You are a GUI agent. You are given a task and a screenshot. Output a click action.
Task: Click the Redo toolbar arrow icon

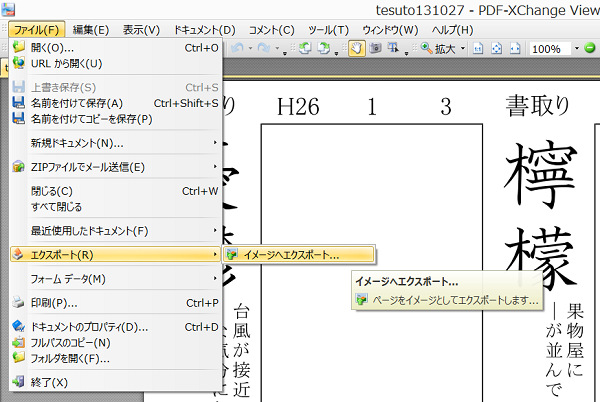coord(264,48)
